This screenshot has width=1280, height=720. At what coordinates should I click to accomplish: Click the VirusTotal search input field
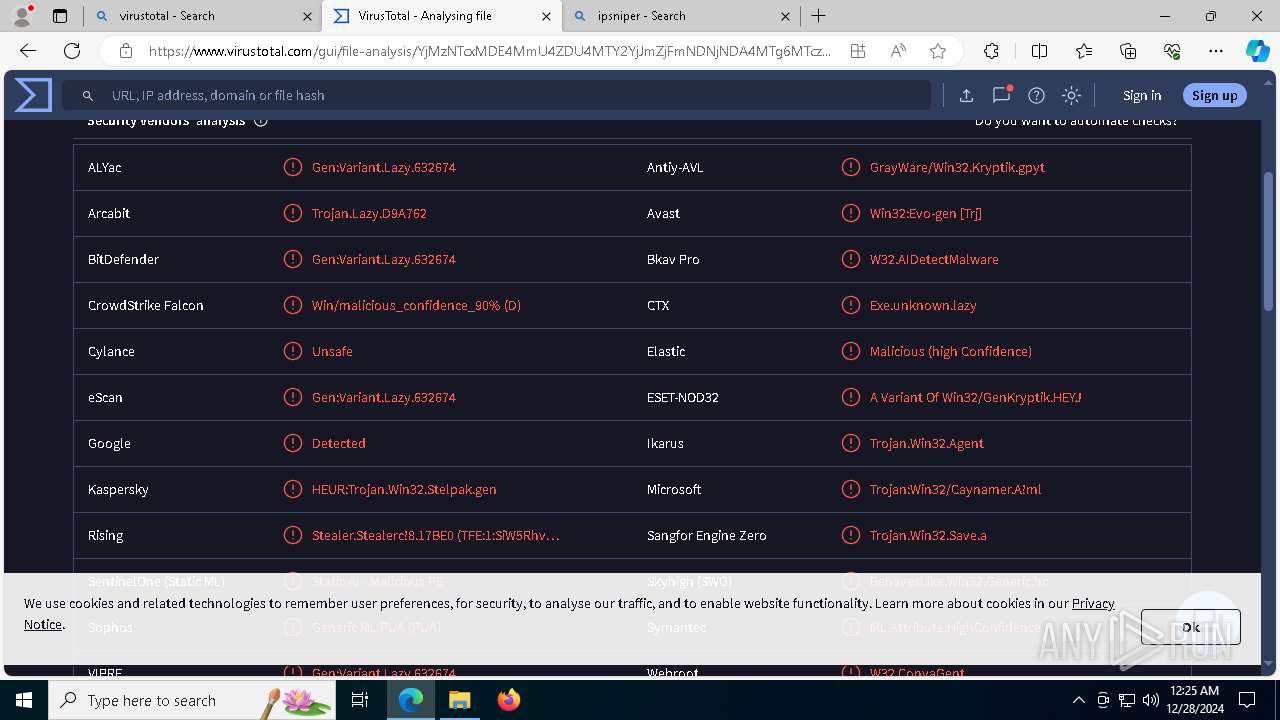click(x=497, y=95)
